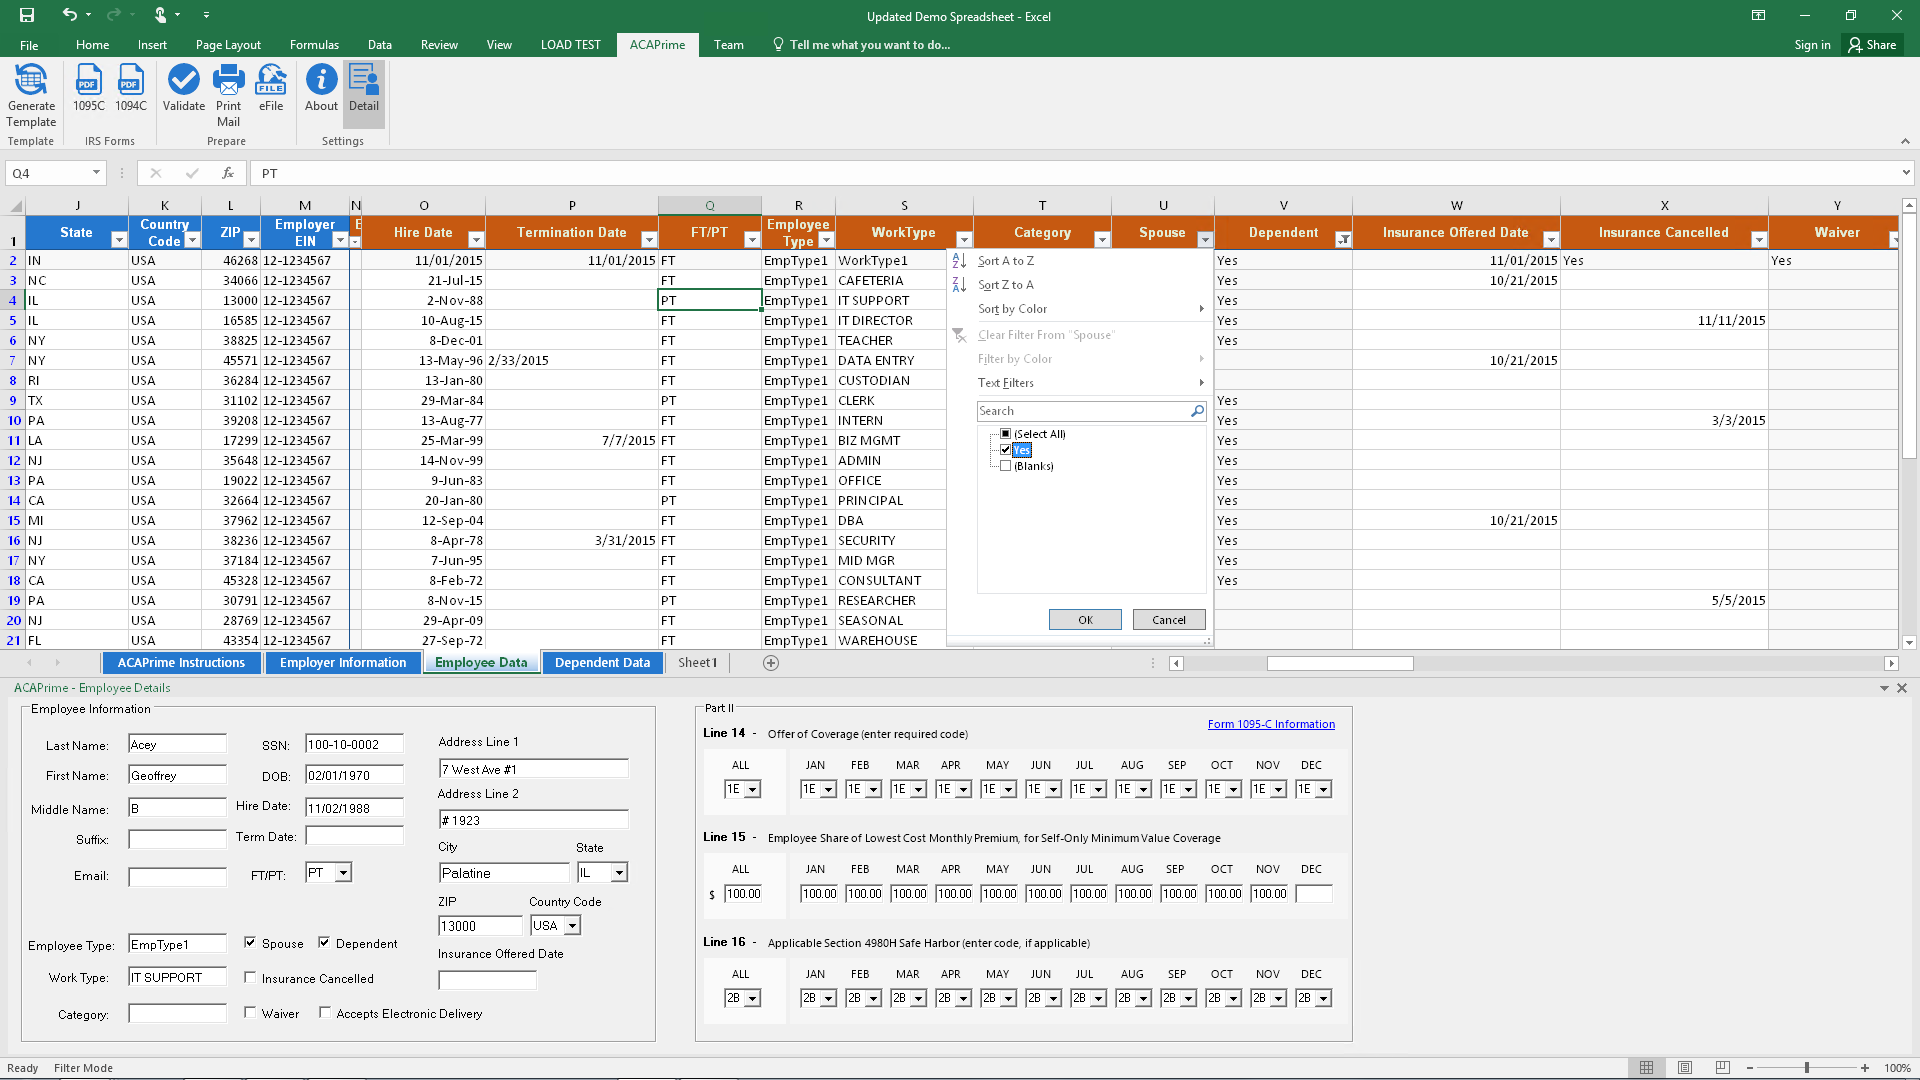
Task: Uncheck the Yes filter checkbox
Action: pos(1006,450)
